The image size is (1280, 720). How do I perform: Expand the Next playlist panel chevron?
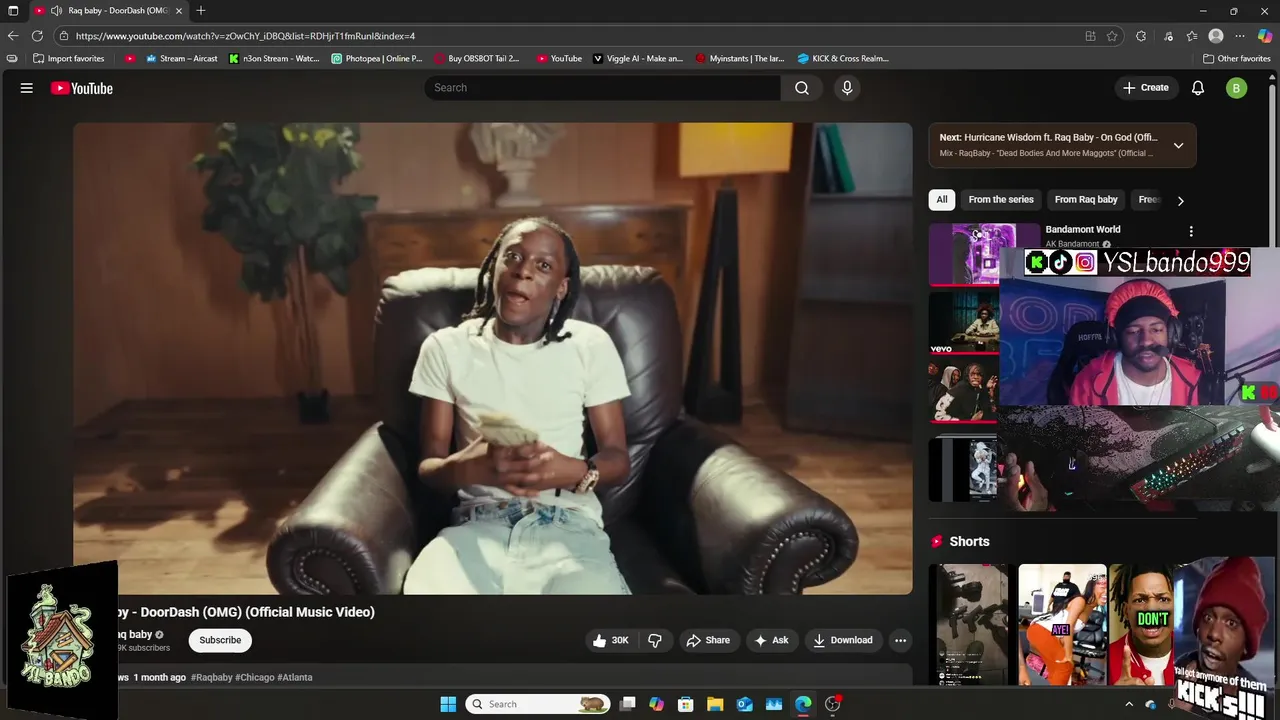(1178, 145)
